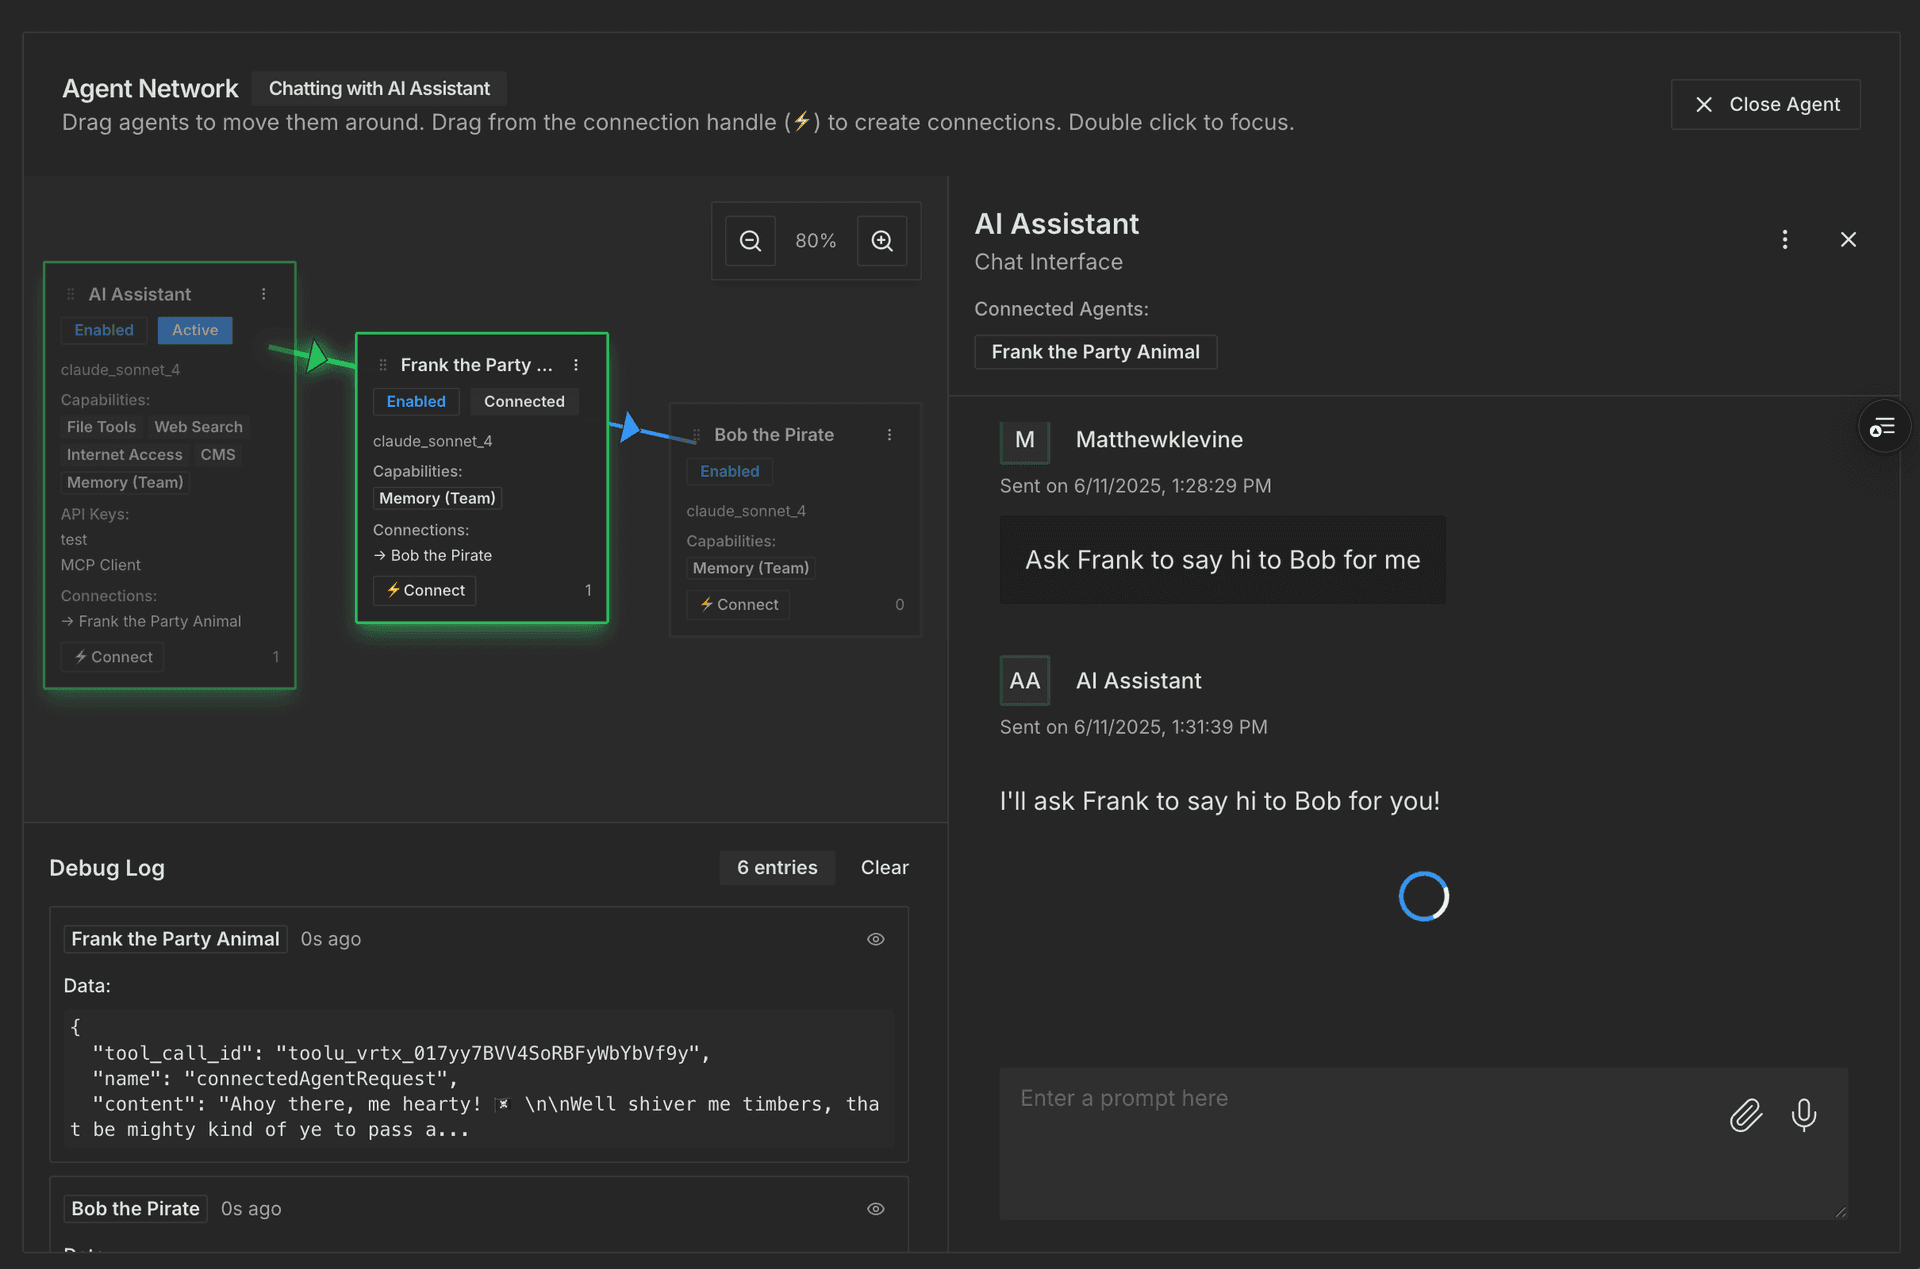Click the Enabled badge on Bob the Pirate
This screenshot has width=1920, height=1269.
pos(729,471)
